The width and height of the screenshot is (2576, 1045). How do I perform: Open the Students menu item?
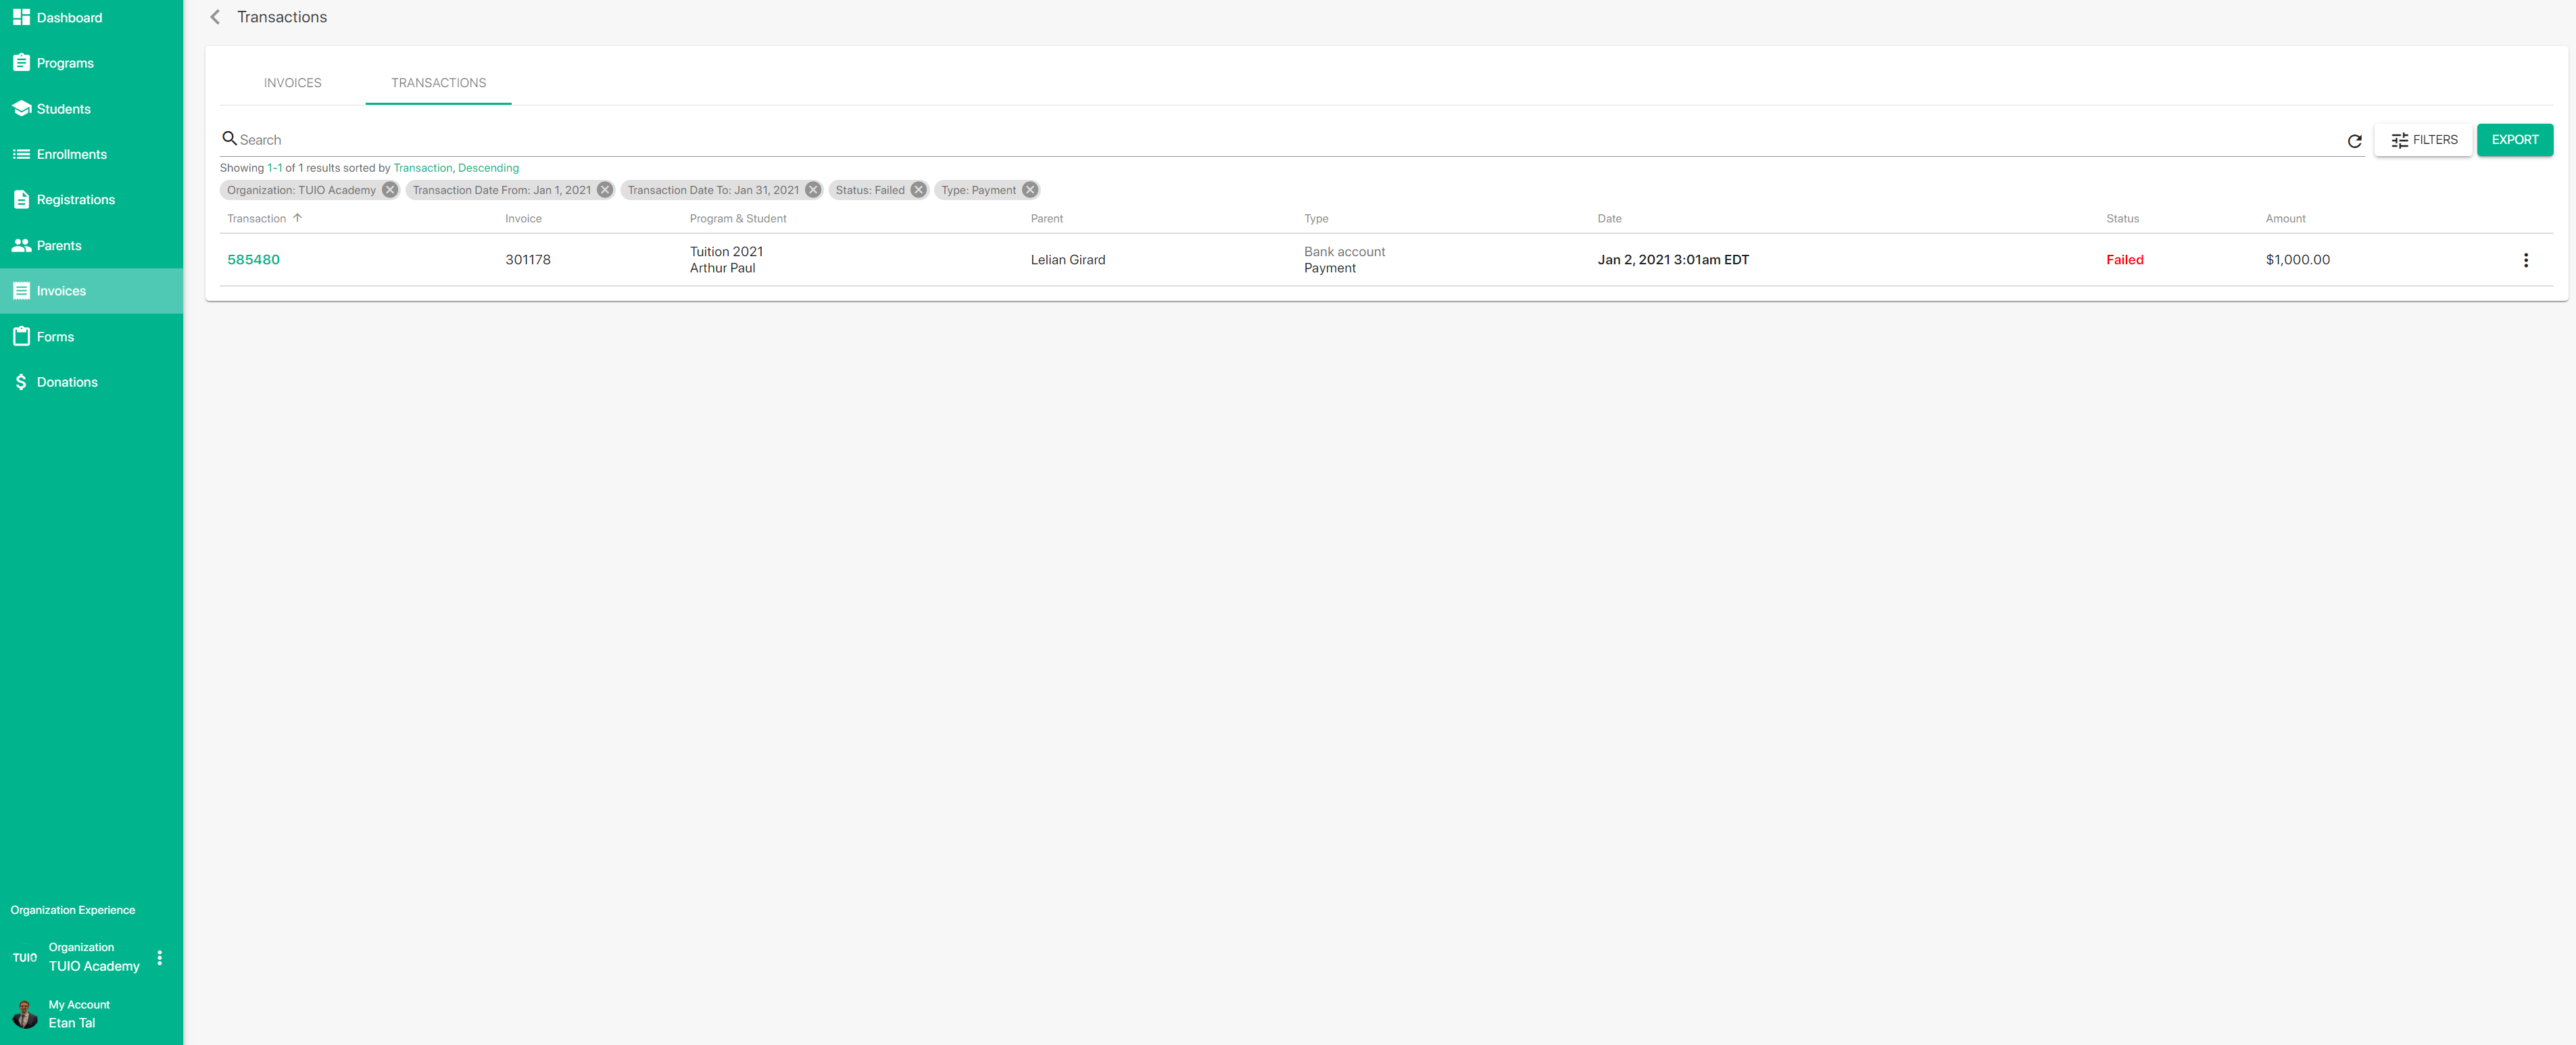[x=91, y=108]
